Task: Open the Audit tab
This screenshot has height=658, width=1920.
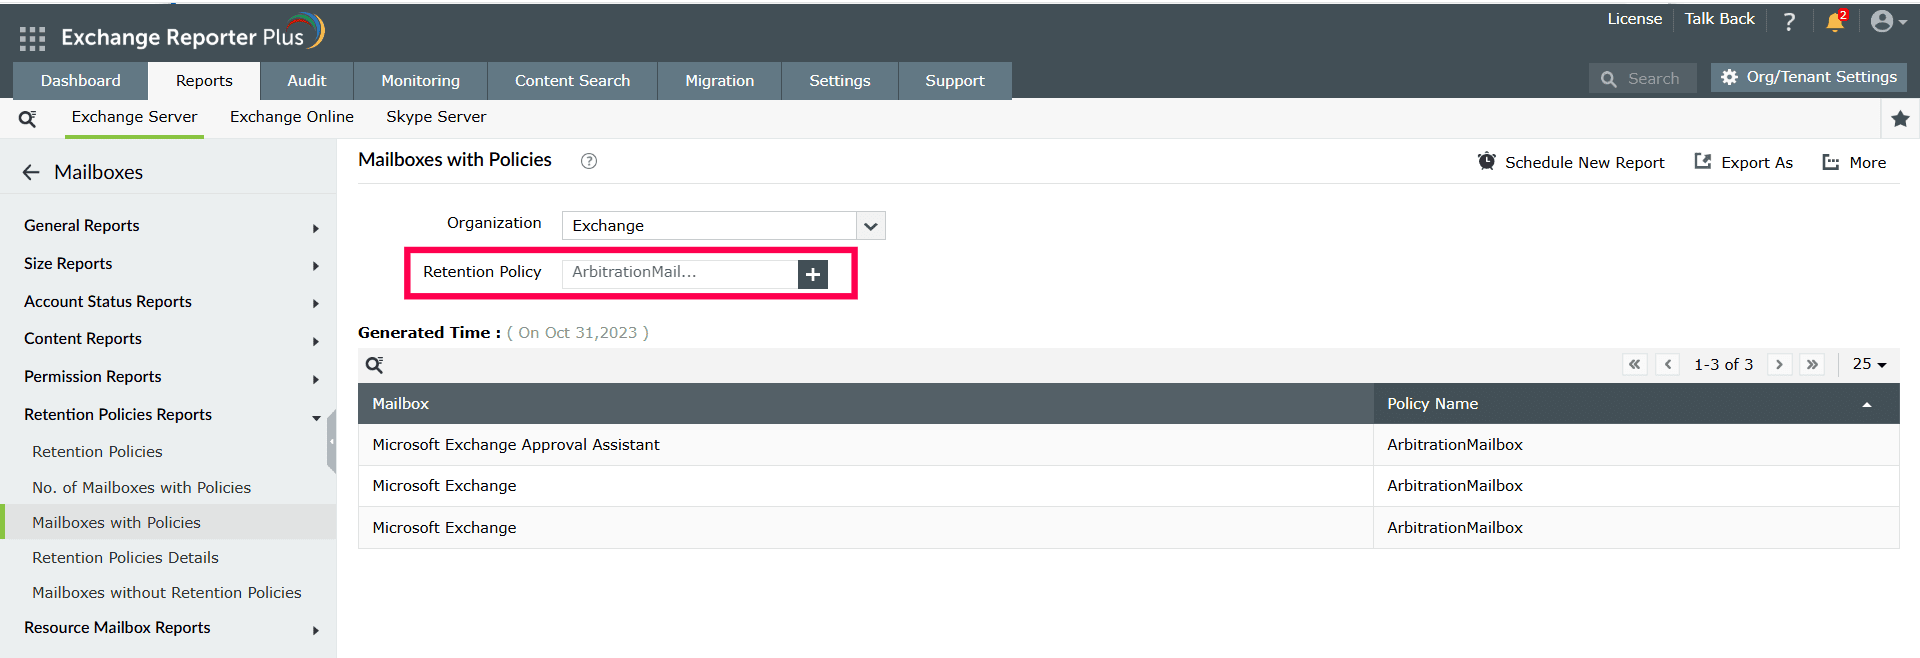Action: (x=307, y=81)
